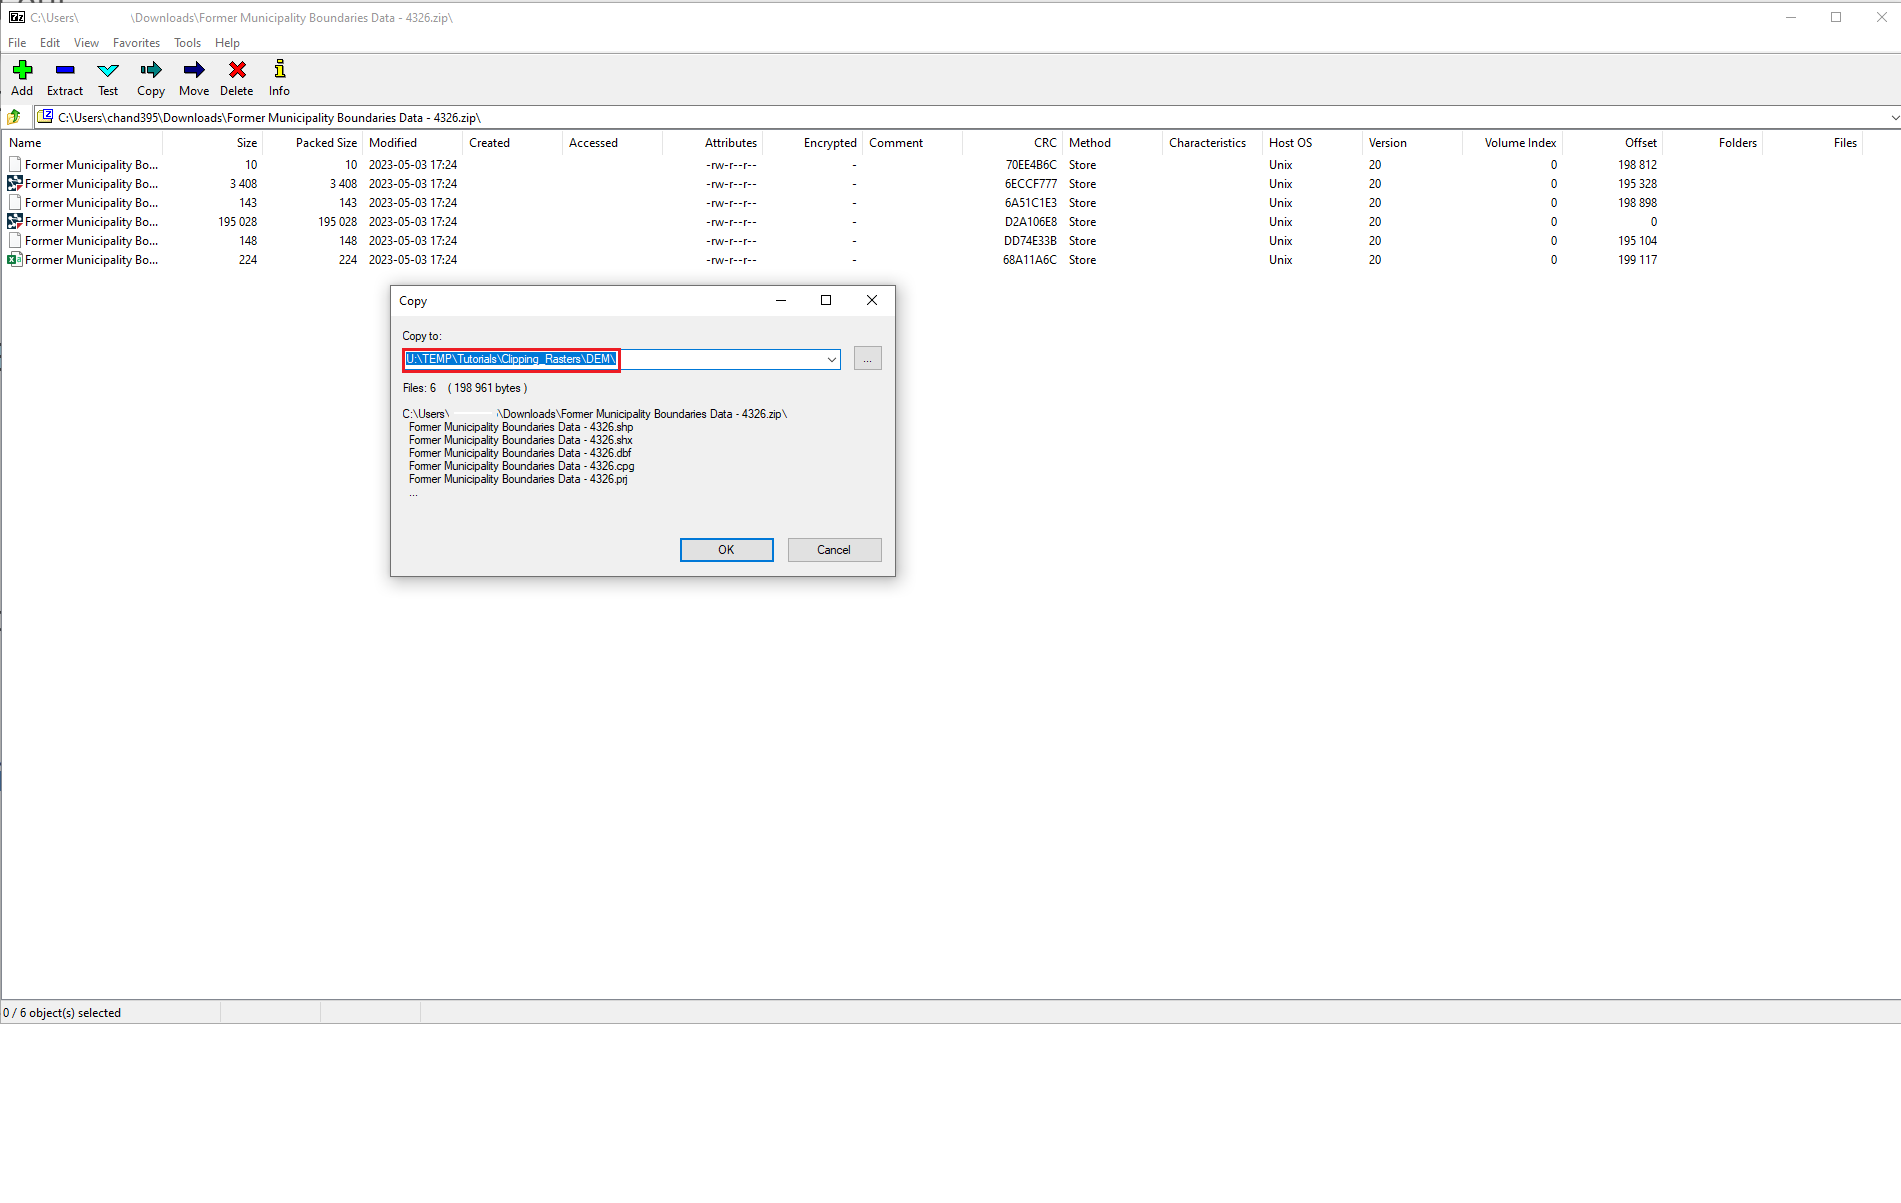Click the up-one-level folder icon

click(14, 116)
